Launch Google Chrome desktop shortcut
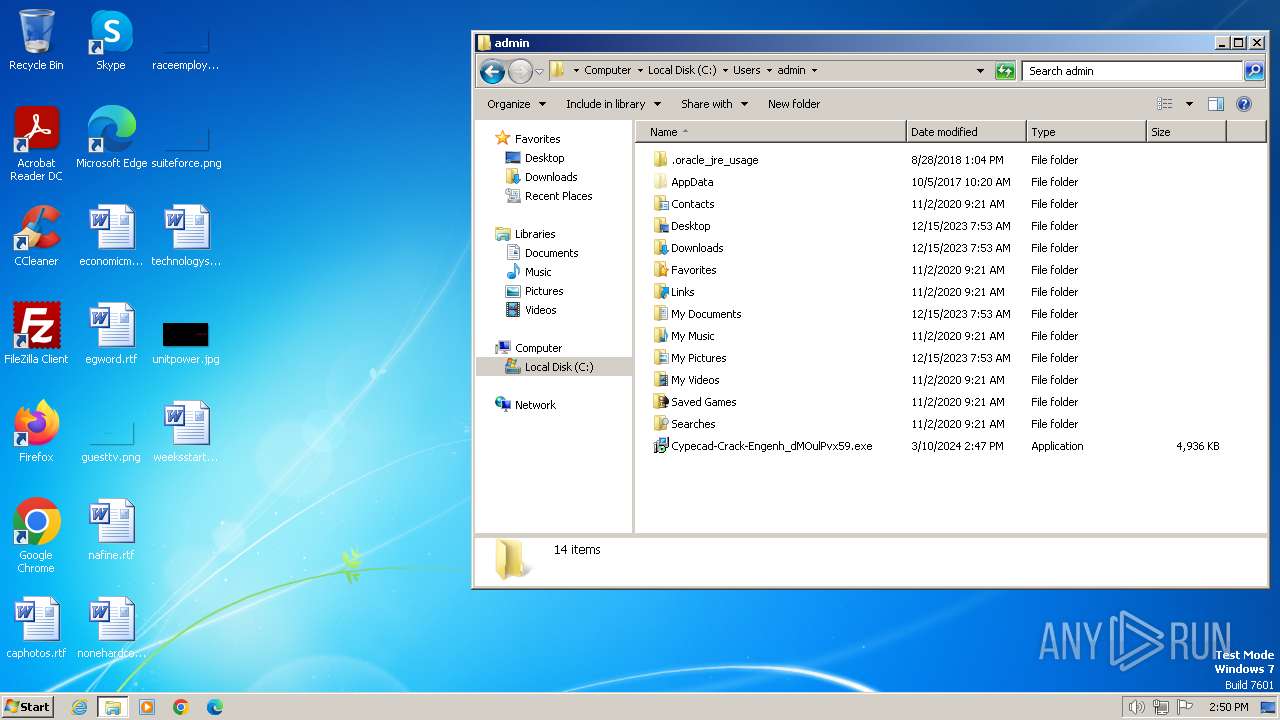The width and height of the screenshot is (1280, 720). click(36, 535)
